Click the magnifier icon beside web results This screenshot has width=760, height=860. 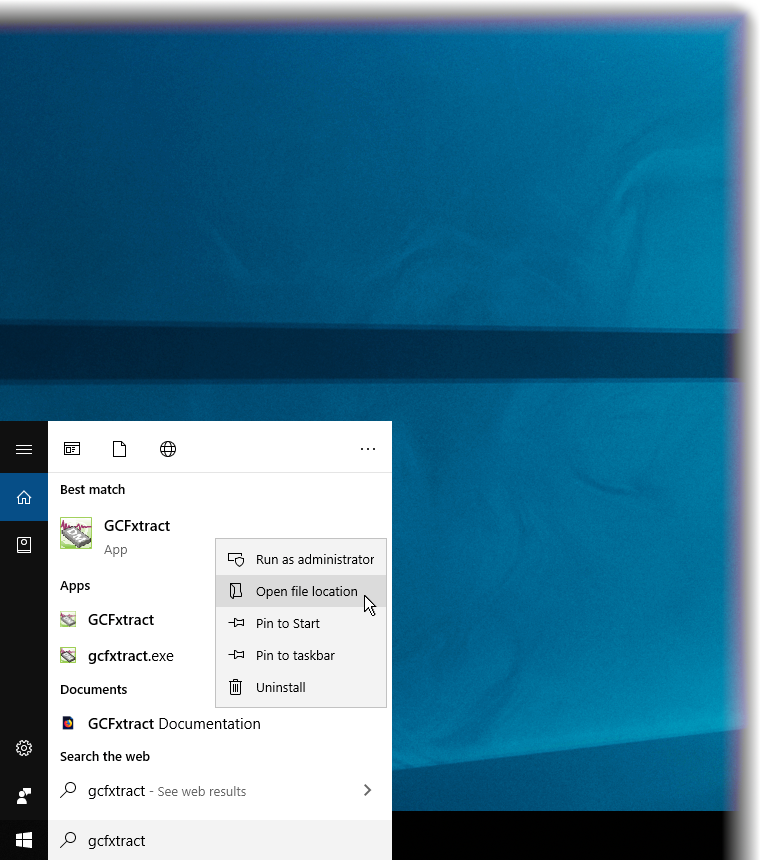coord(68,790)
